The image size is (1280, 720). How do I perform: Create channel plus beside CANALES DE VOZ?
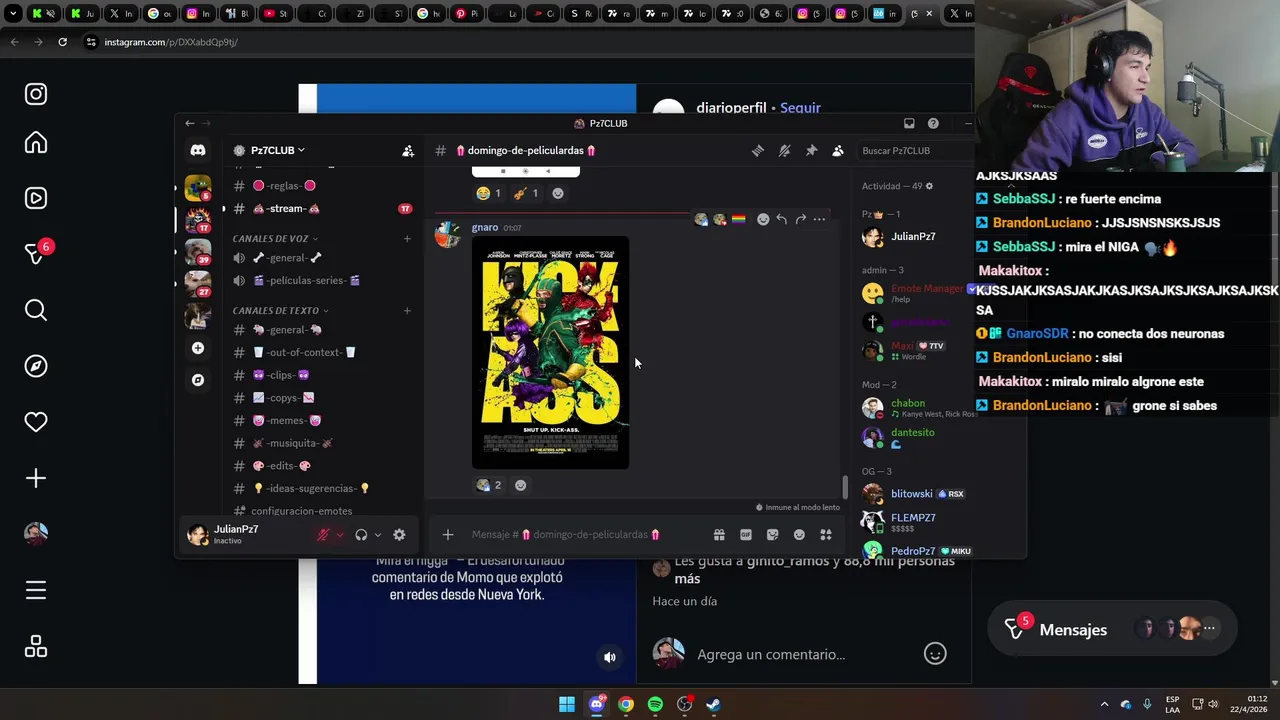pos(407,239)
